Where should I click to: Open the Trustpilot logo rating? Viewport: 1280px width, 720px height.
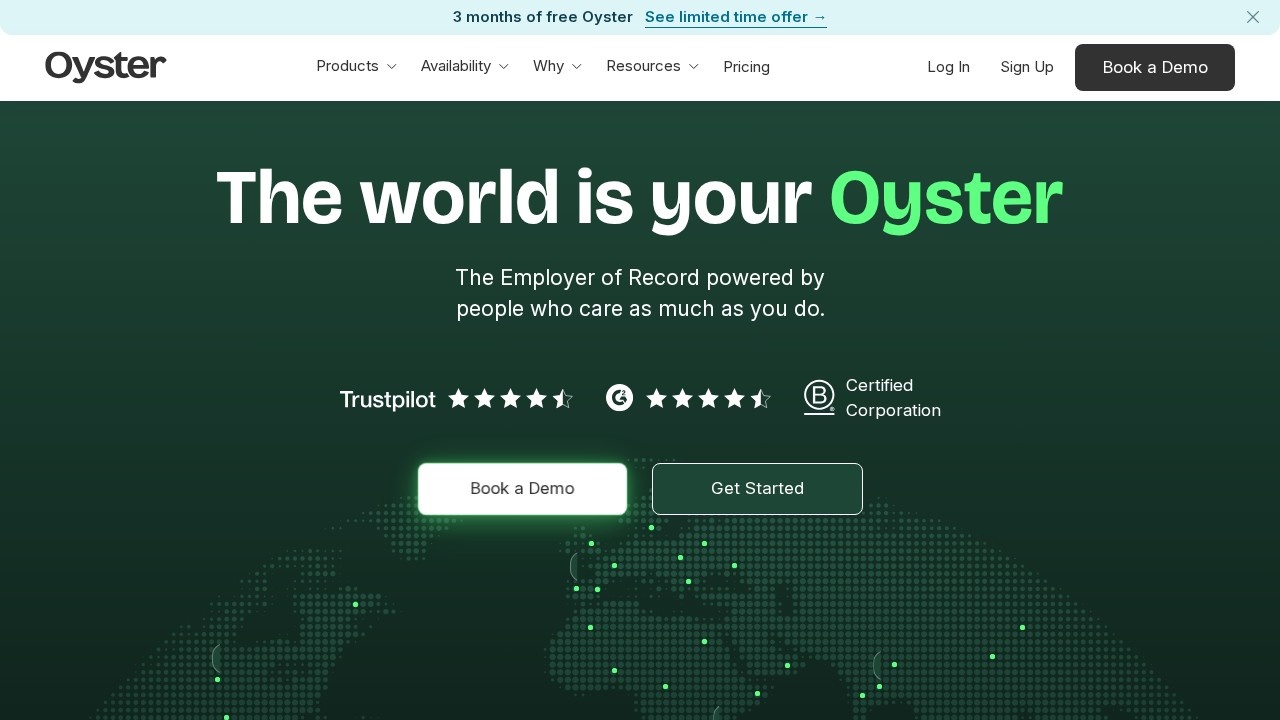coord(387,400)
